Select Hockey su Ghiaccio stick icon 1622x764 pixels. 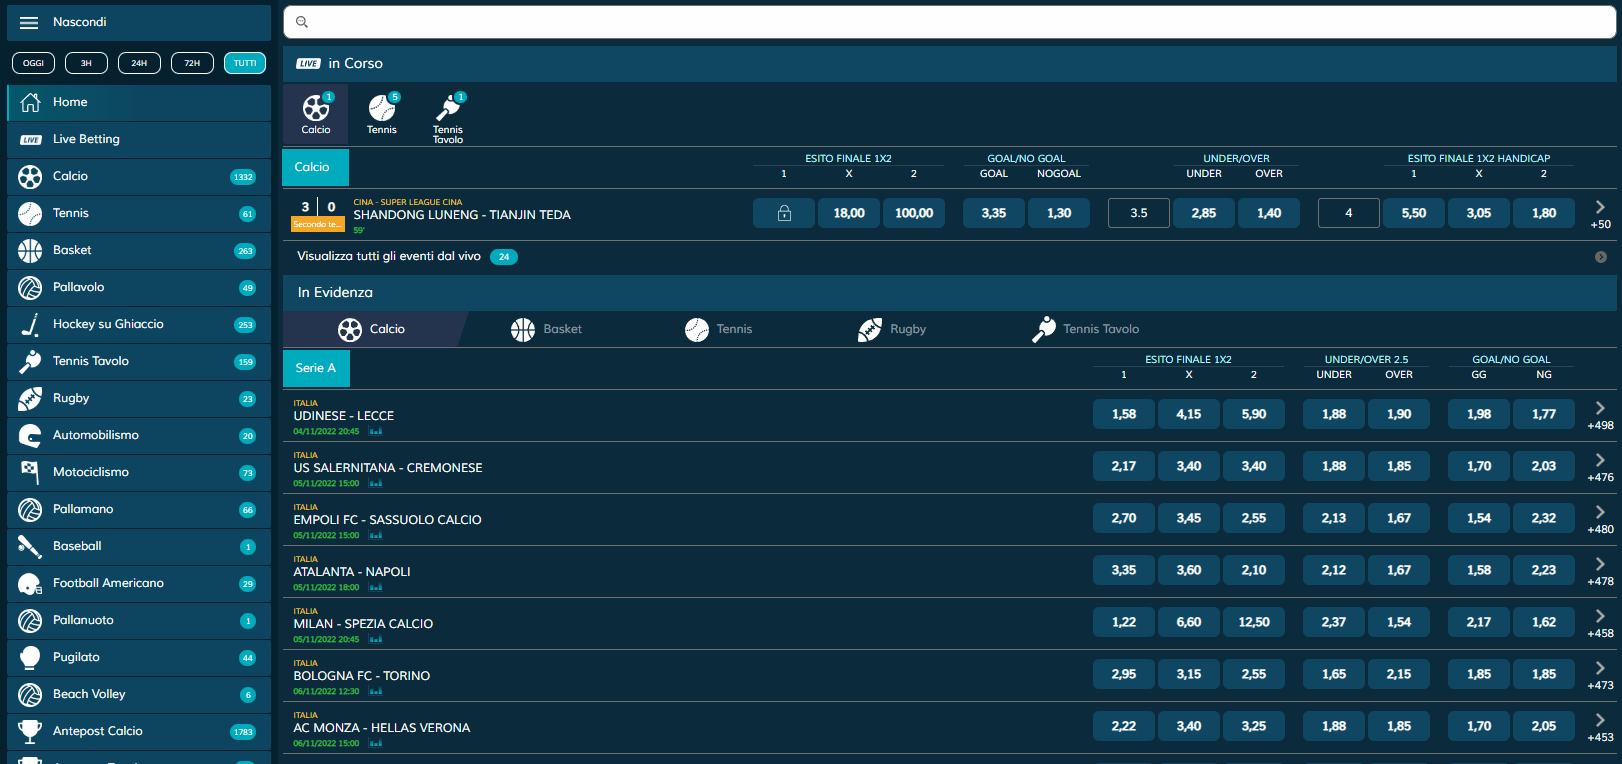pyautogui.click(x=30, y=325)
